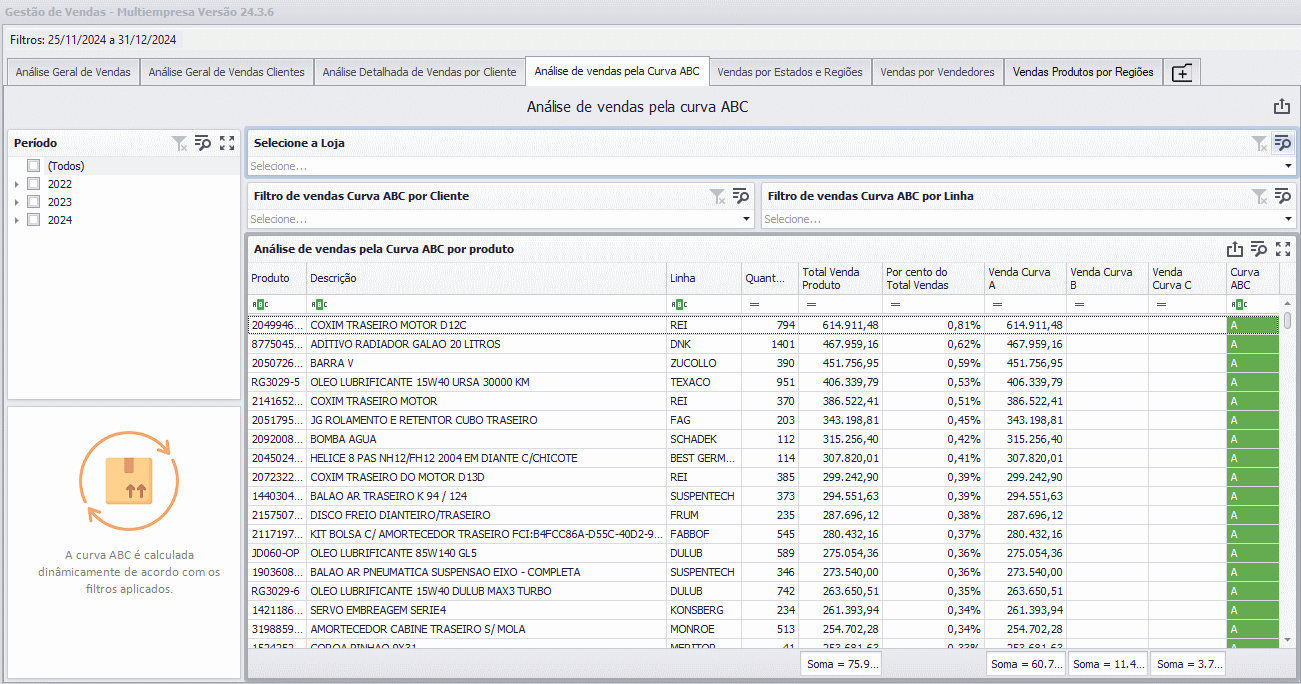
Task: Open search icon in Selecione a Loja
Action: click(1282, 143)
